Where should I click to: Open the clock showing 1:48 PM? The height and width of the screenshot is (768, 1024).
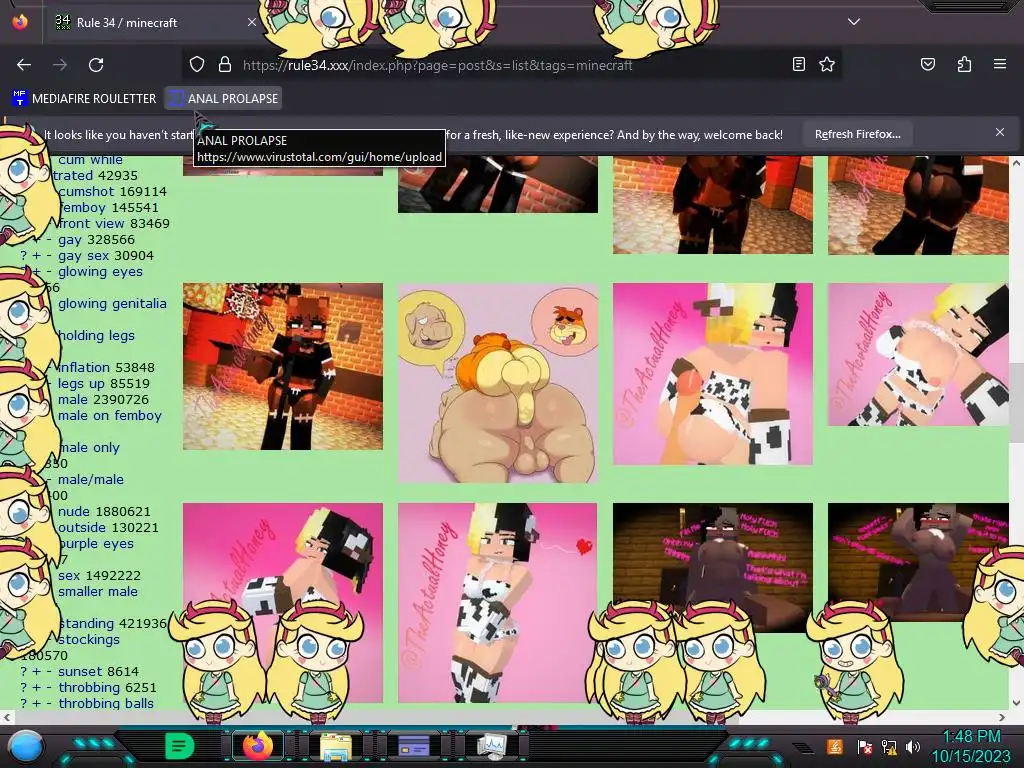(971, 746)
